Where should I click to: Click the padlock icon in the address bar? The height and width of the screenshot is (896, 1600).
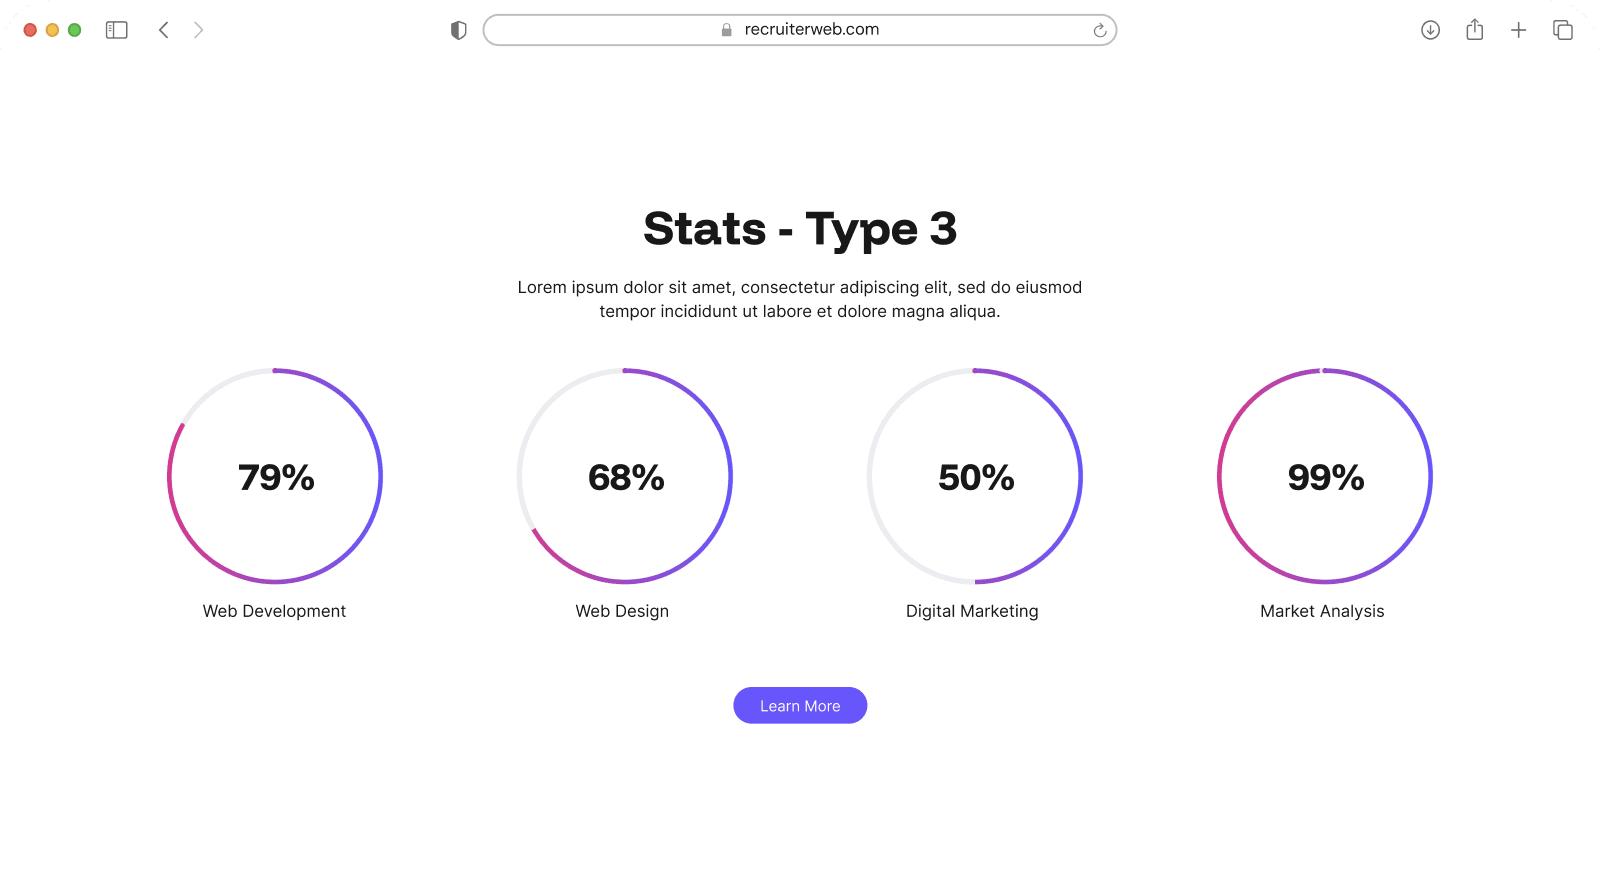pyautogui.click(x=723, y=29)
